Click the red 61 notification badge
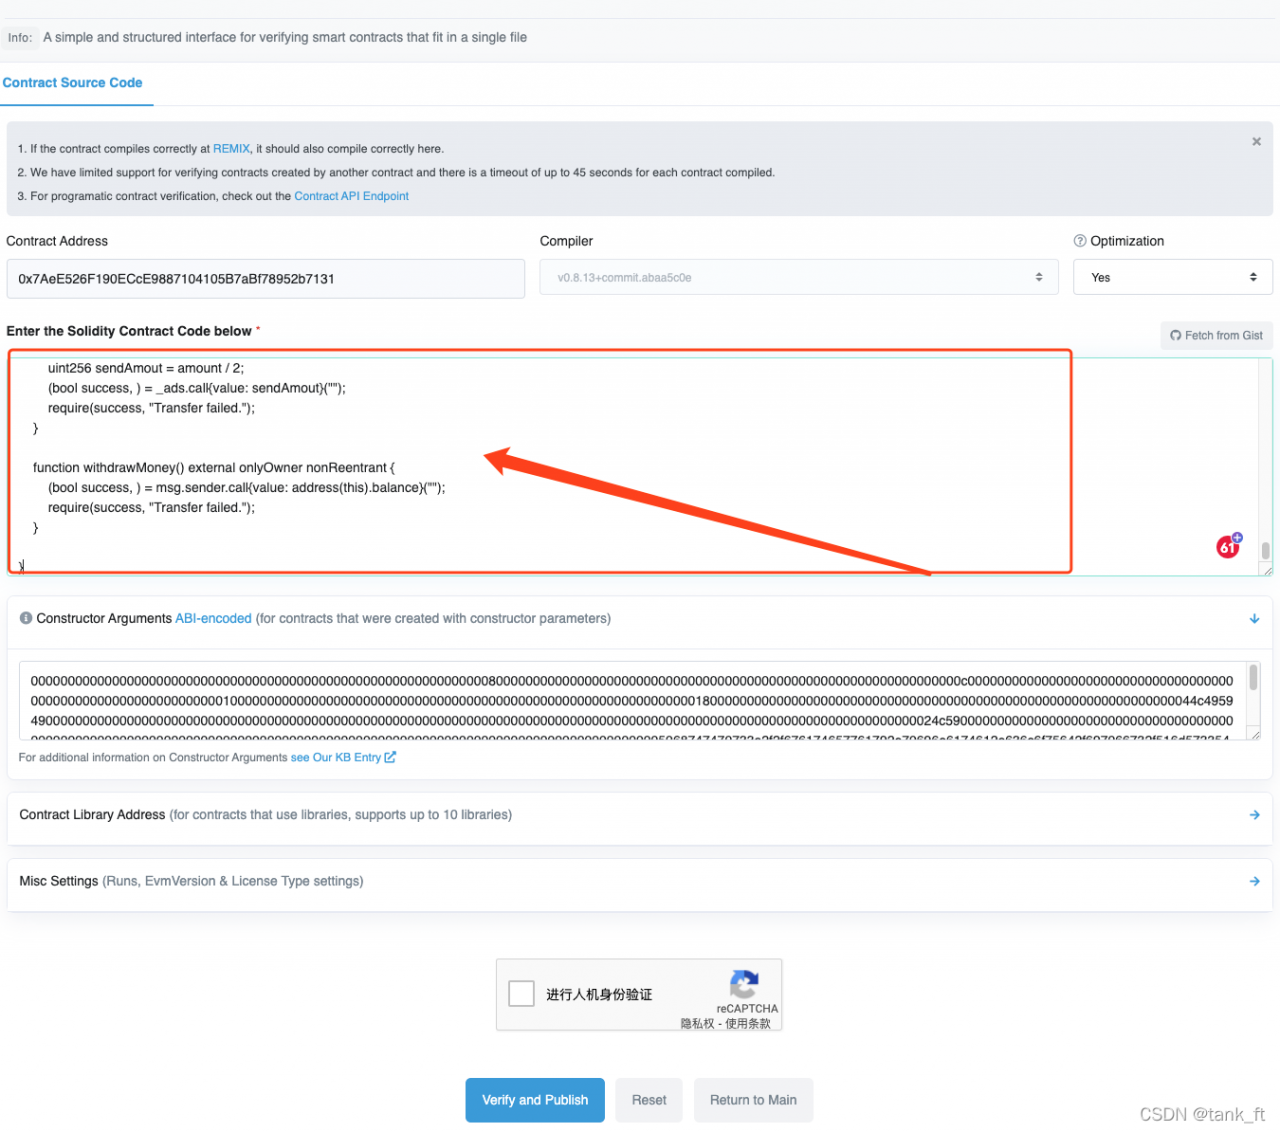The width and height of the screenshot is (1280, 1132). 1228,546
